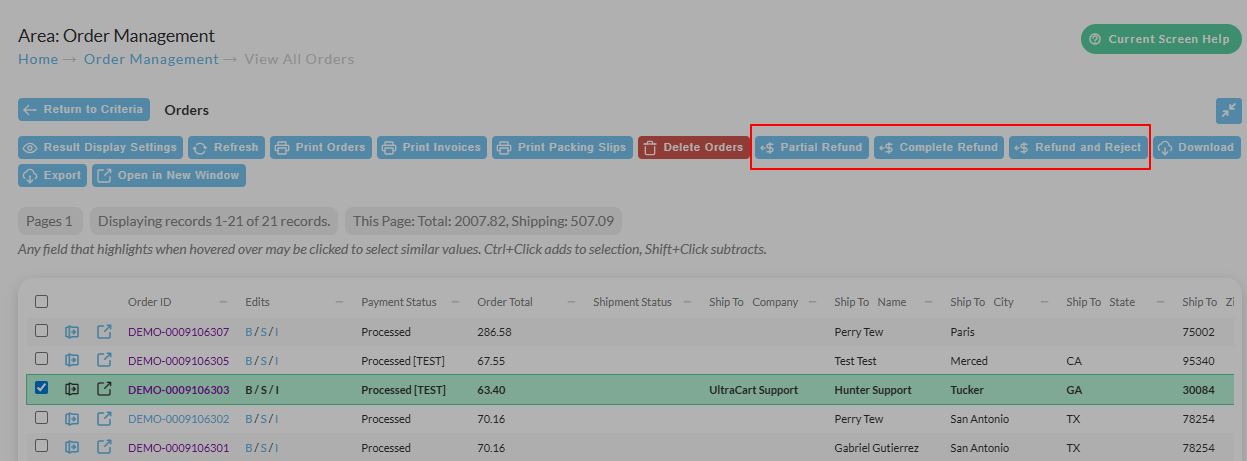Click the new-window icon for order DEMO-0009106303
This screenshot has height=461, width=1247.
coord(104,389)
